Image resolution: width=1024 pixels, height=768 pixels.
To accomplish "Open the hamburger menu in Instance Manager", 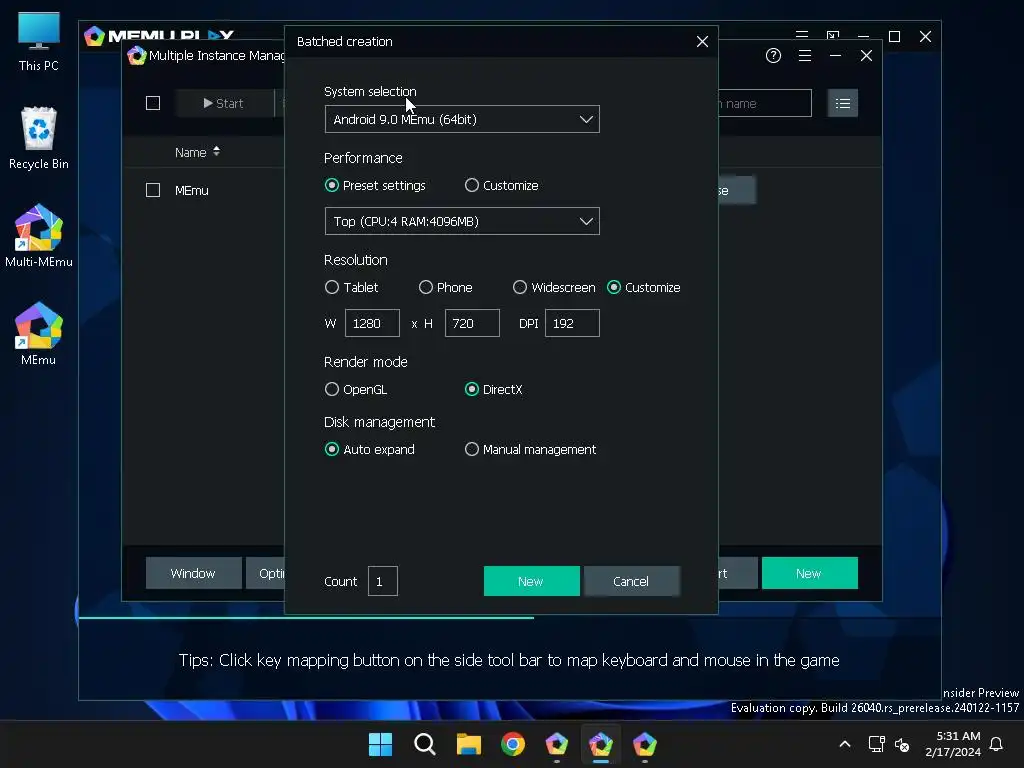I will tap(805, 56).
